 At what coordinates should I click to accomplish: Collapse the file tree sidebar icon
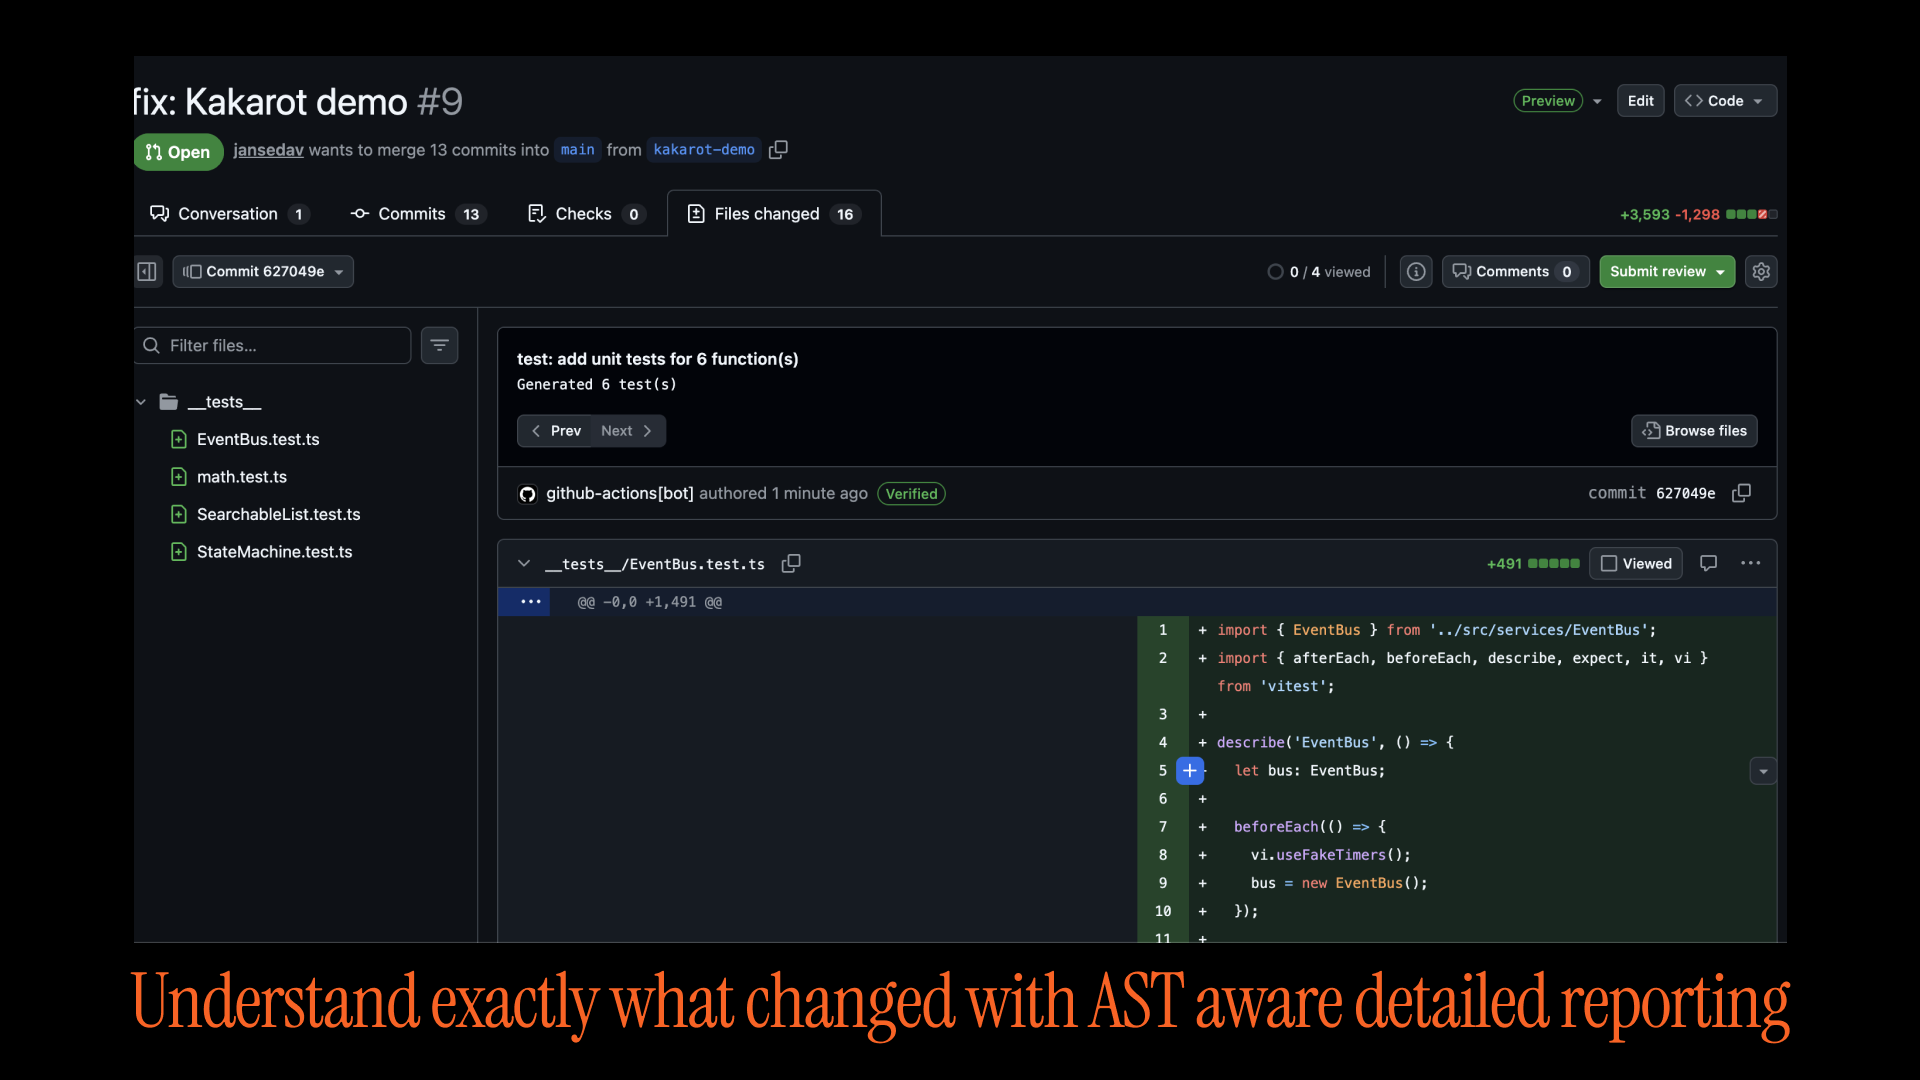(147, 272)
